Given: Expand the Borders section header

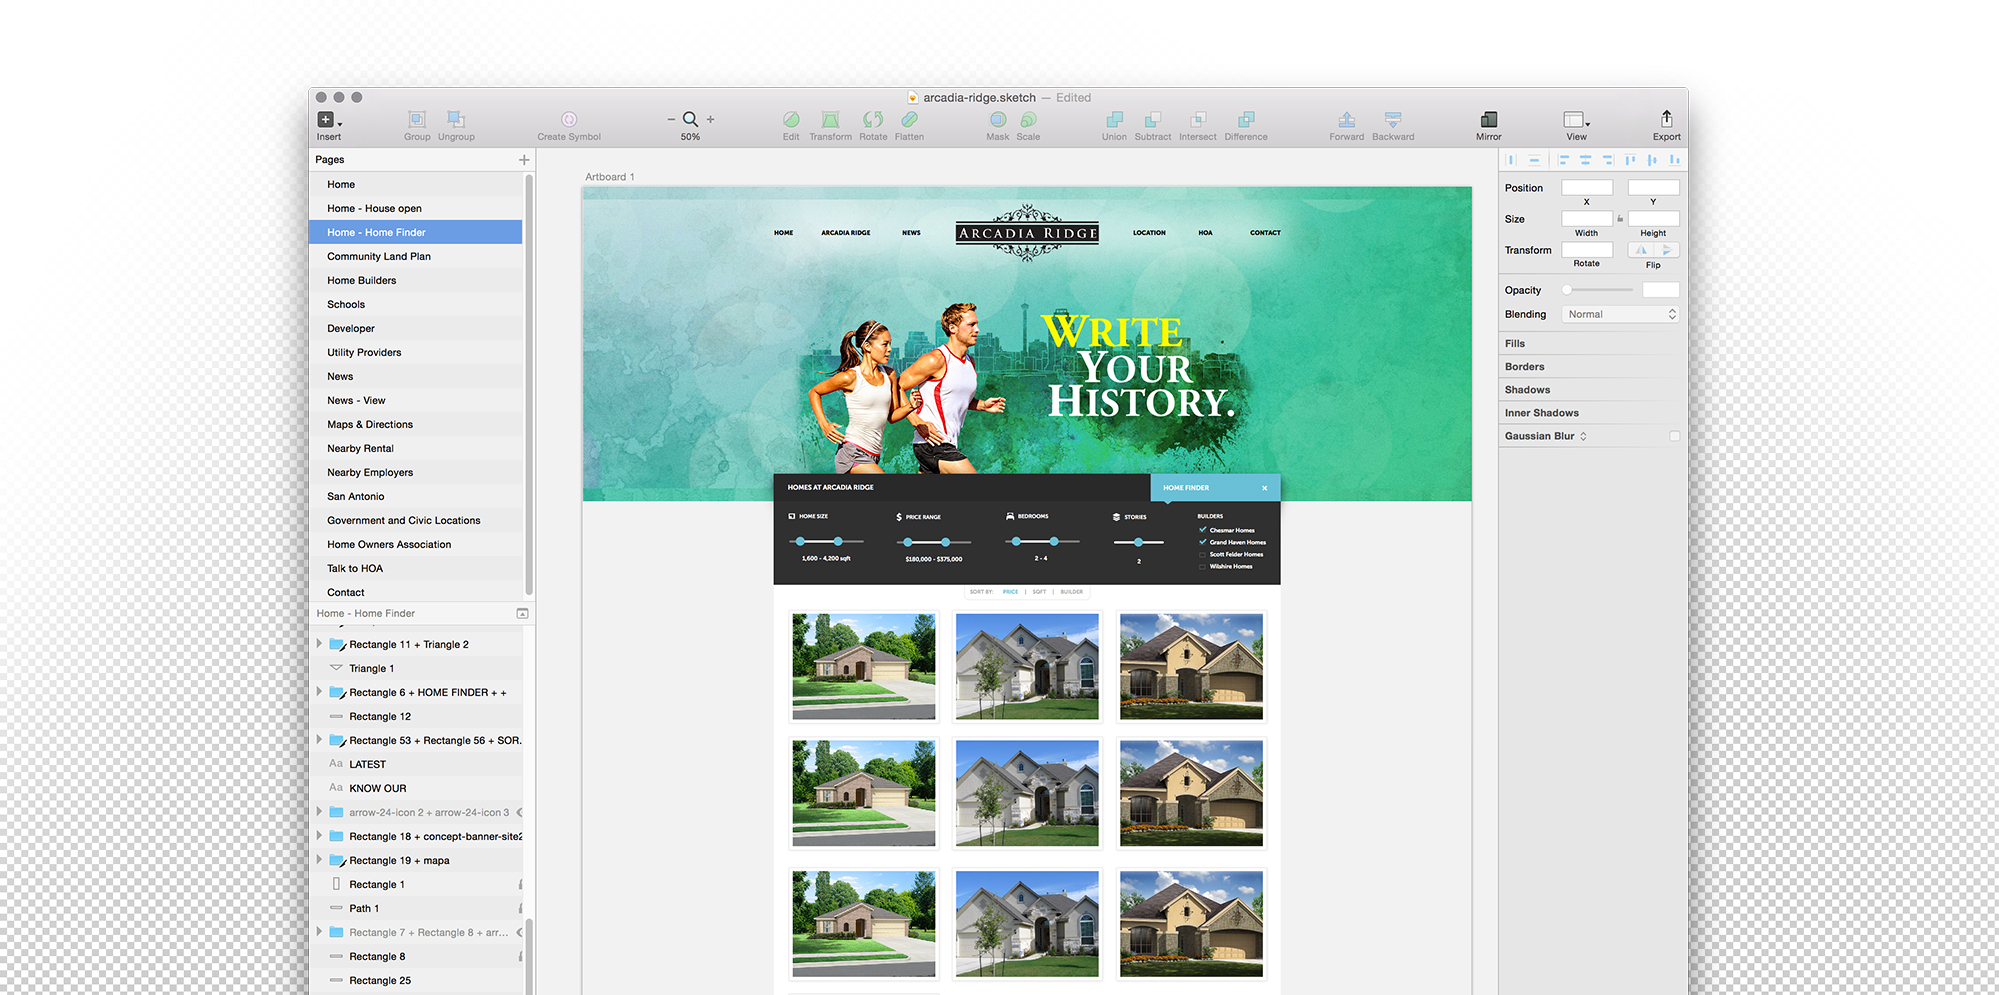Looking at the screenshot, I should (1591, 366).
